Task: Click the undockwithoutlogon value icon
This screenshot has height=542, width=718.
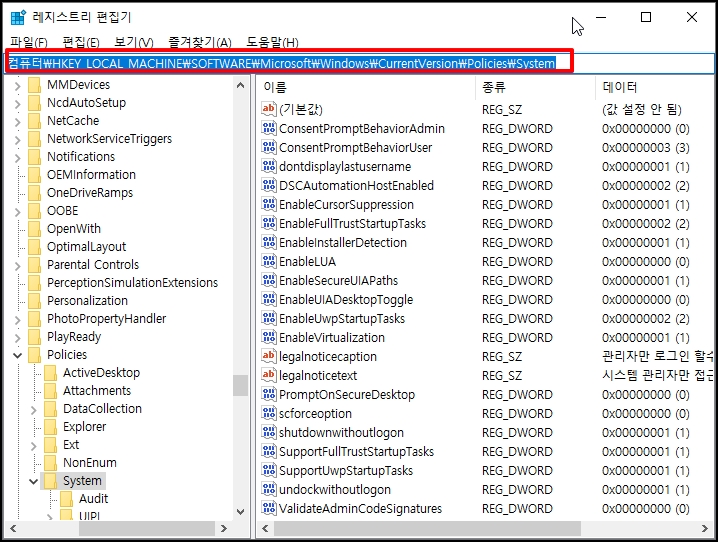Action: pyautogui.click(x=269, y=489)
